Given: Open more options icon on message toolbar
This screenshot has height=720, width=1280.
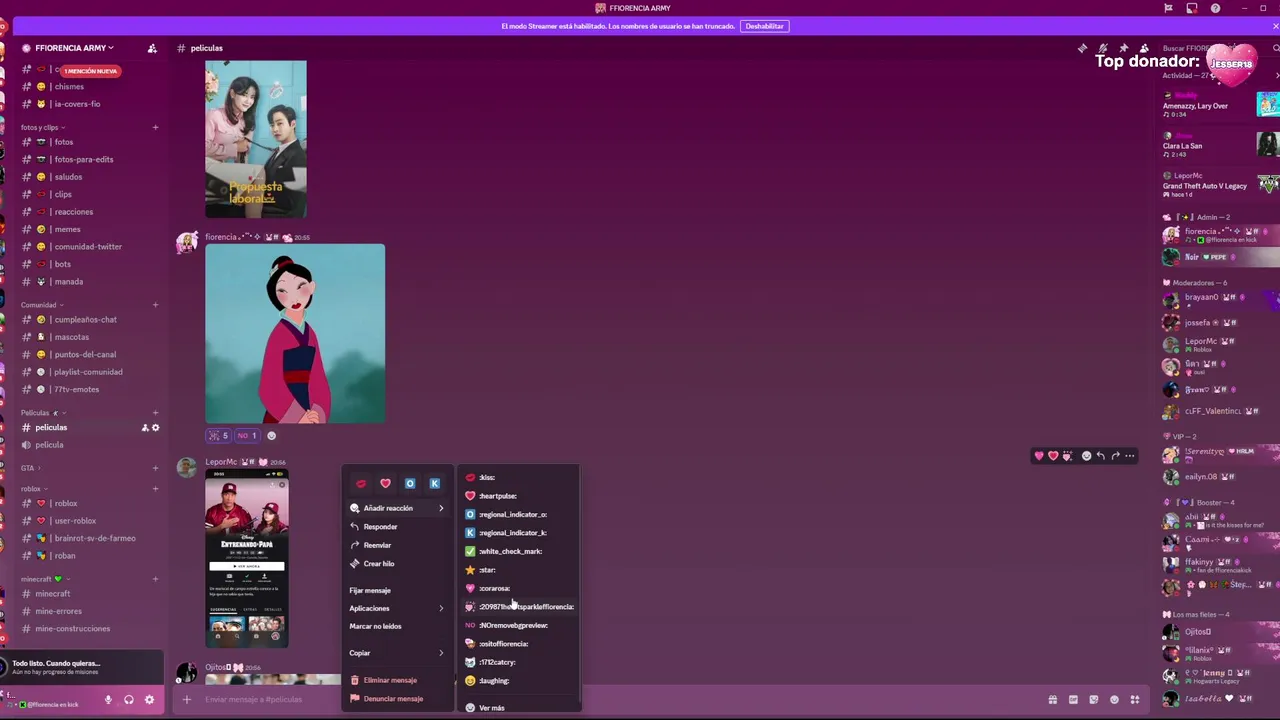Looking at the screenshot, I should point(1130,456).
